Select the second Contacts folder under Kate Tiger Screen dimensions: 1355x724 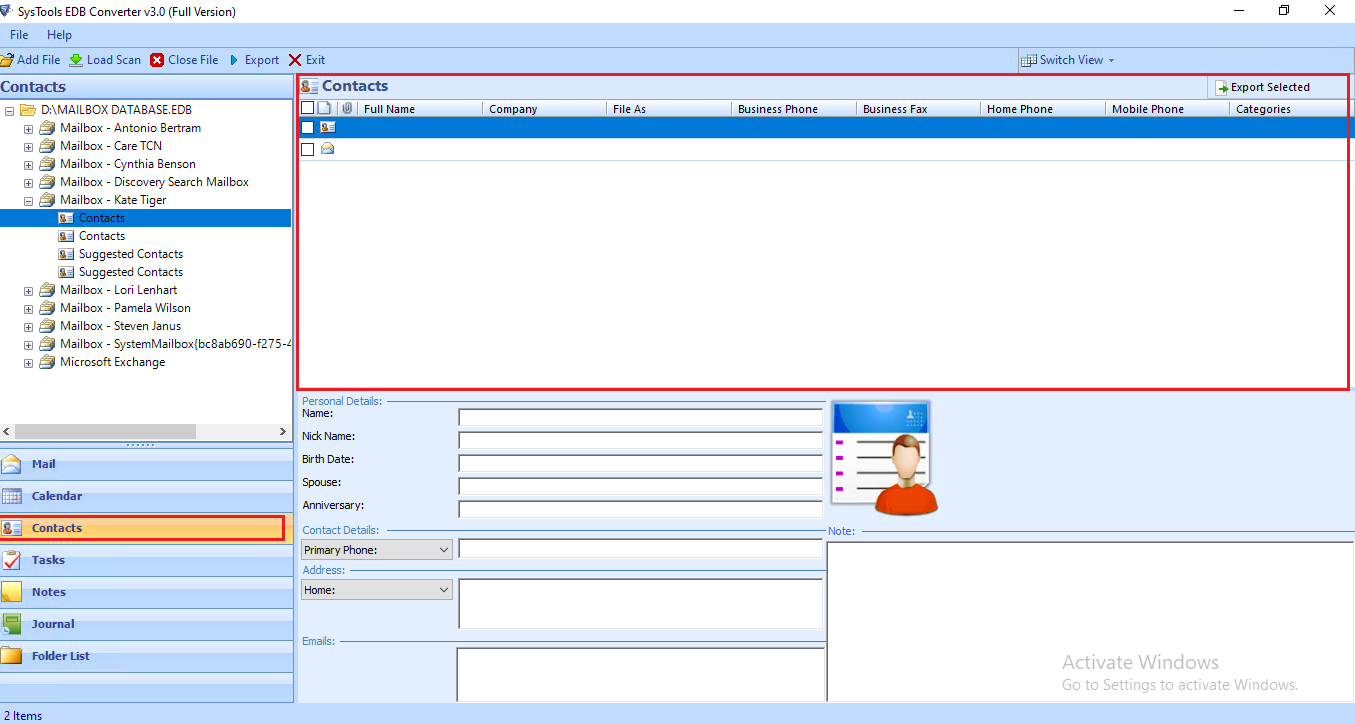(x=102, y=236)
